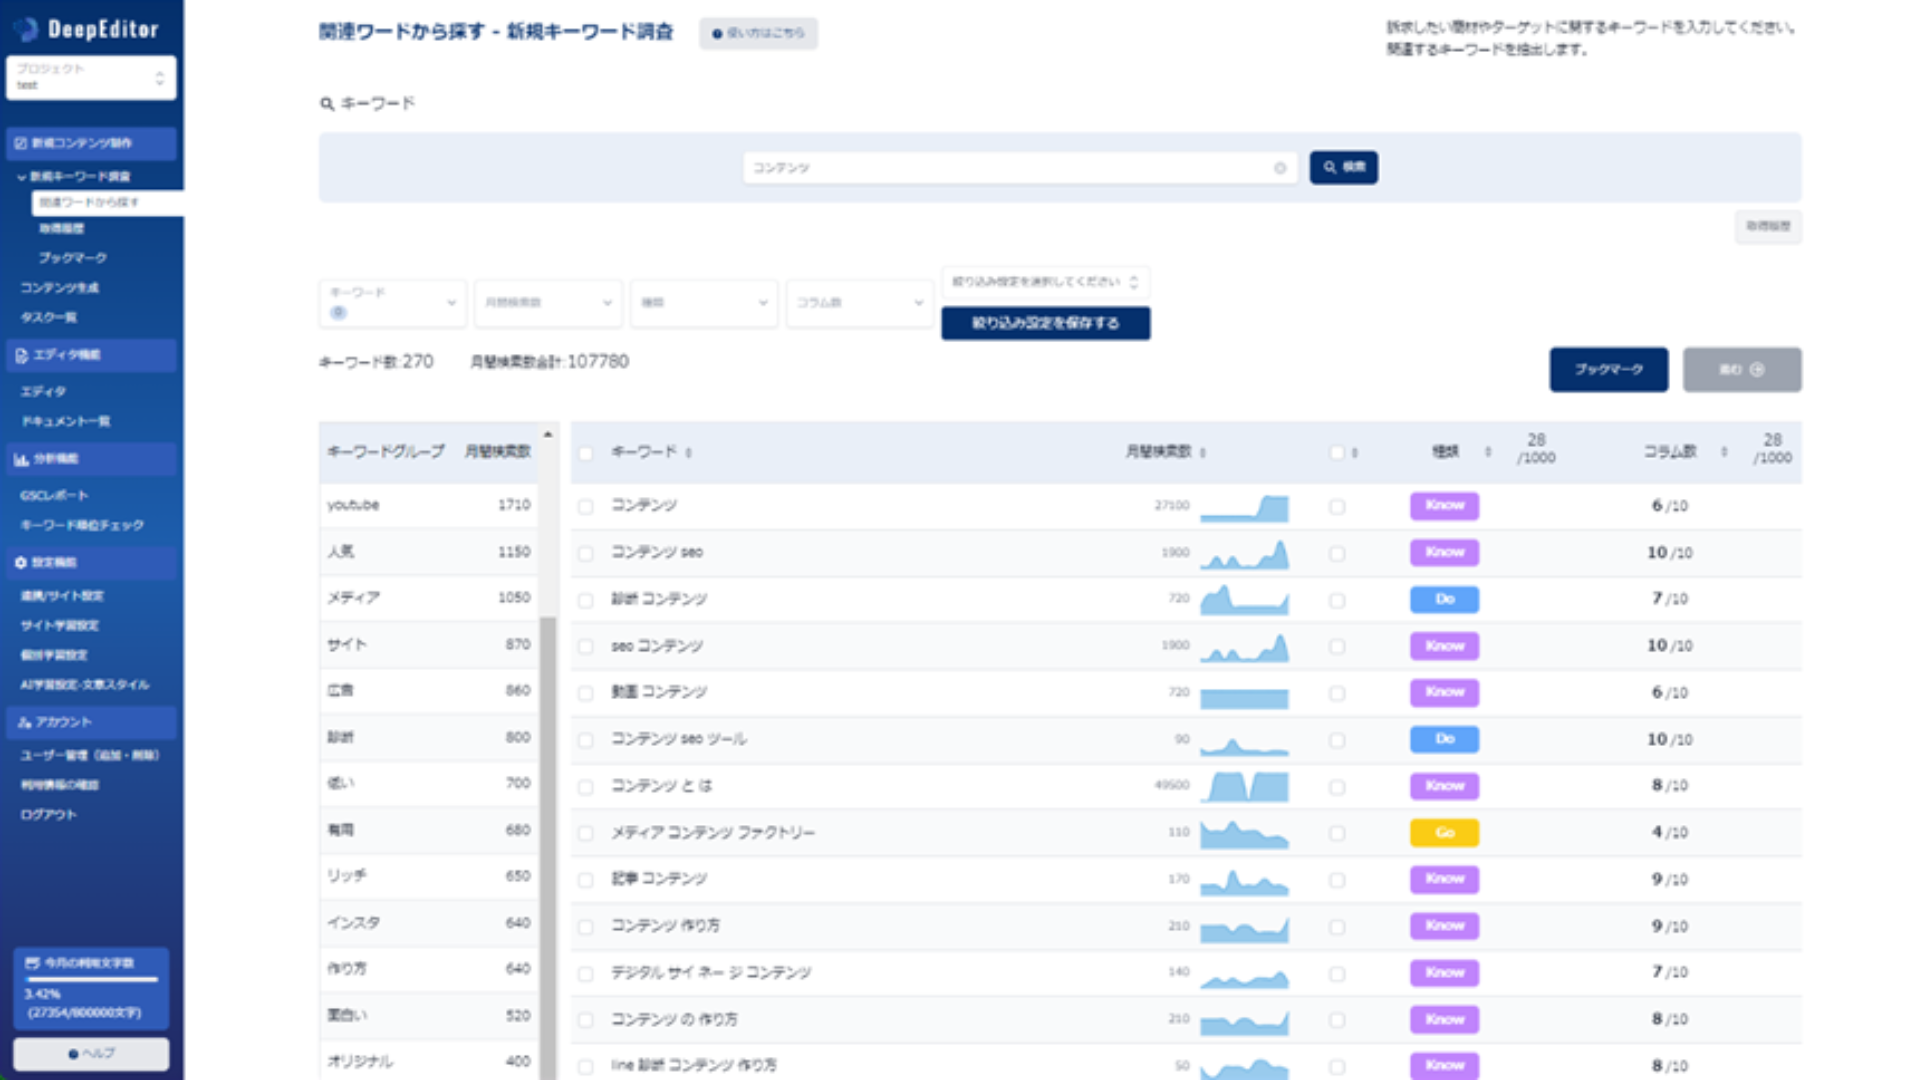Select the youtube keyword group row
This screenshot has height=1080, width=1920.
[429, 505]
